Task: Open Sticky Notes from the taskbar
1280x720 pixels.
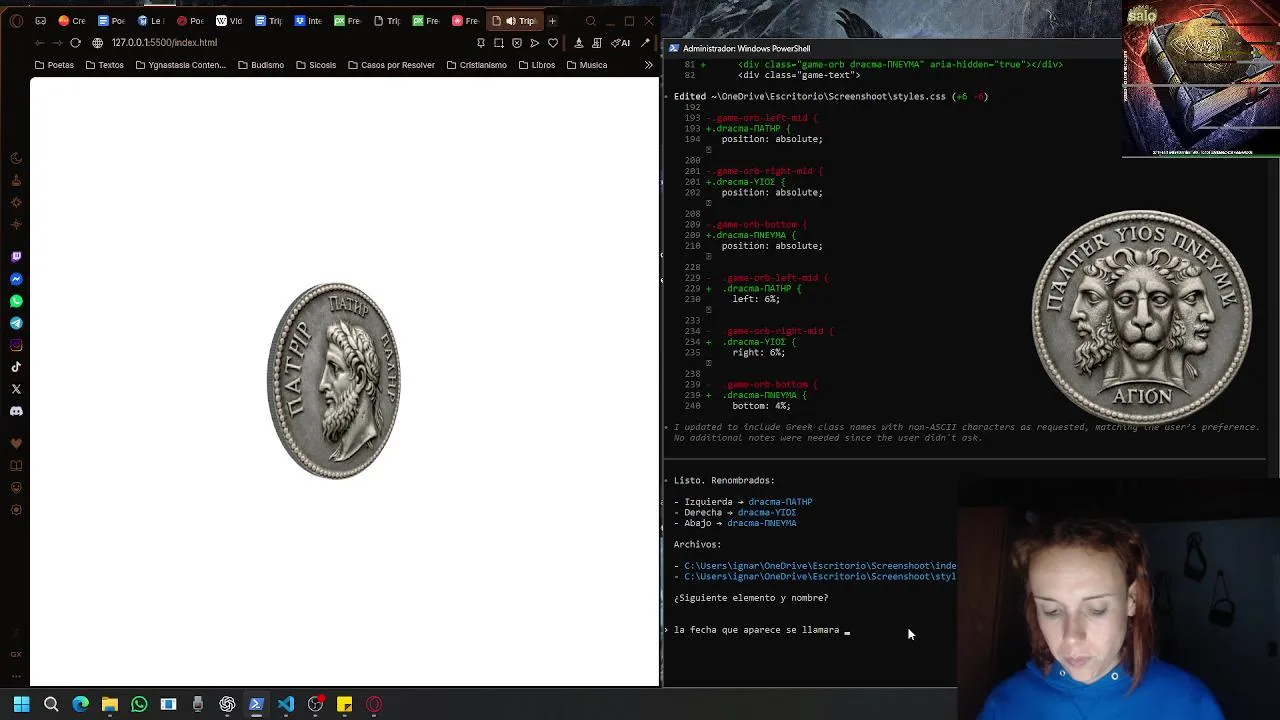Action: (344, 704)
